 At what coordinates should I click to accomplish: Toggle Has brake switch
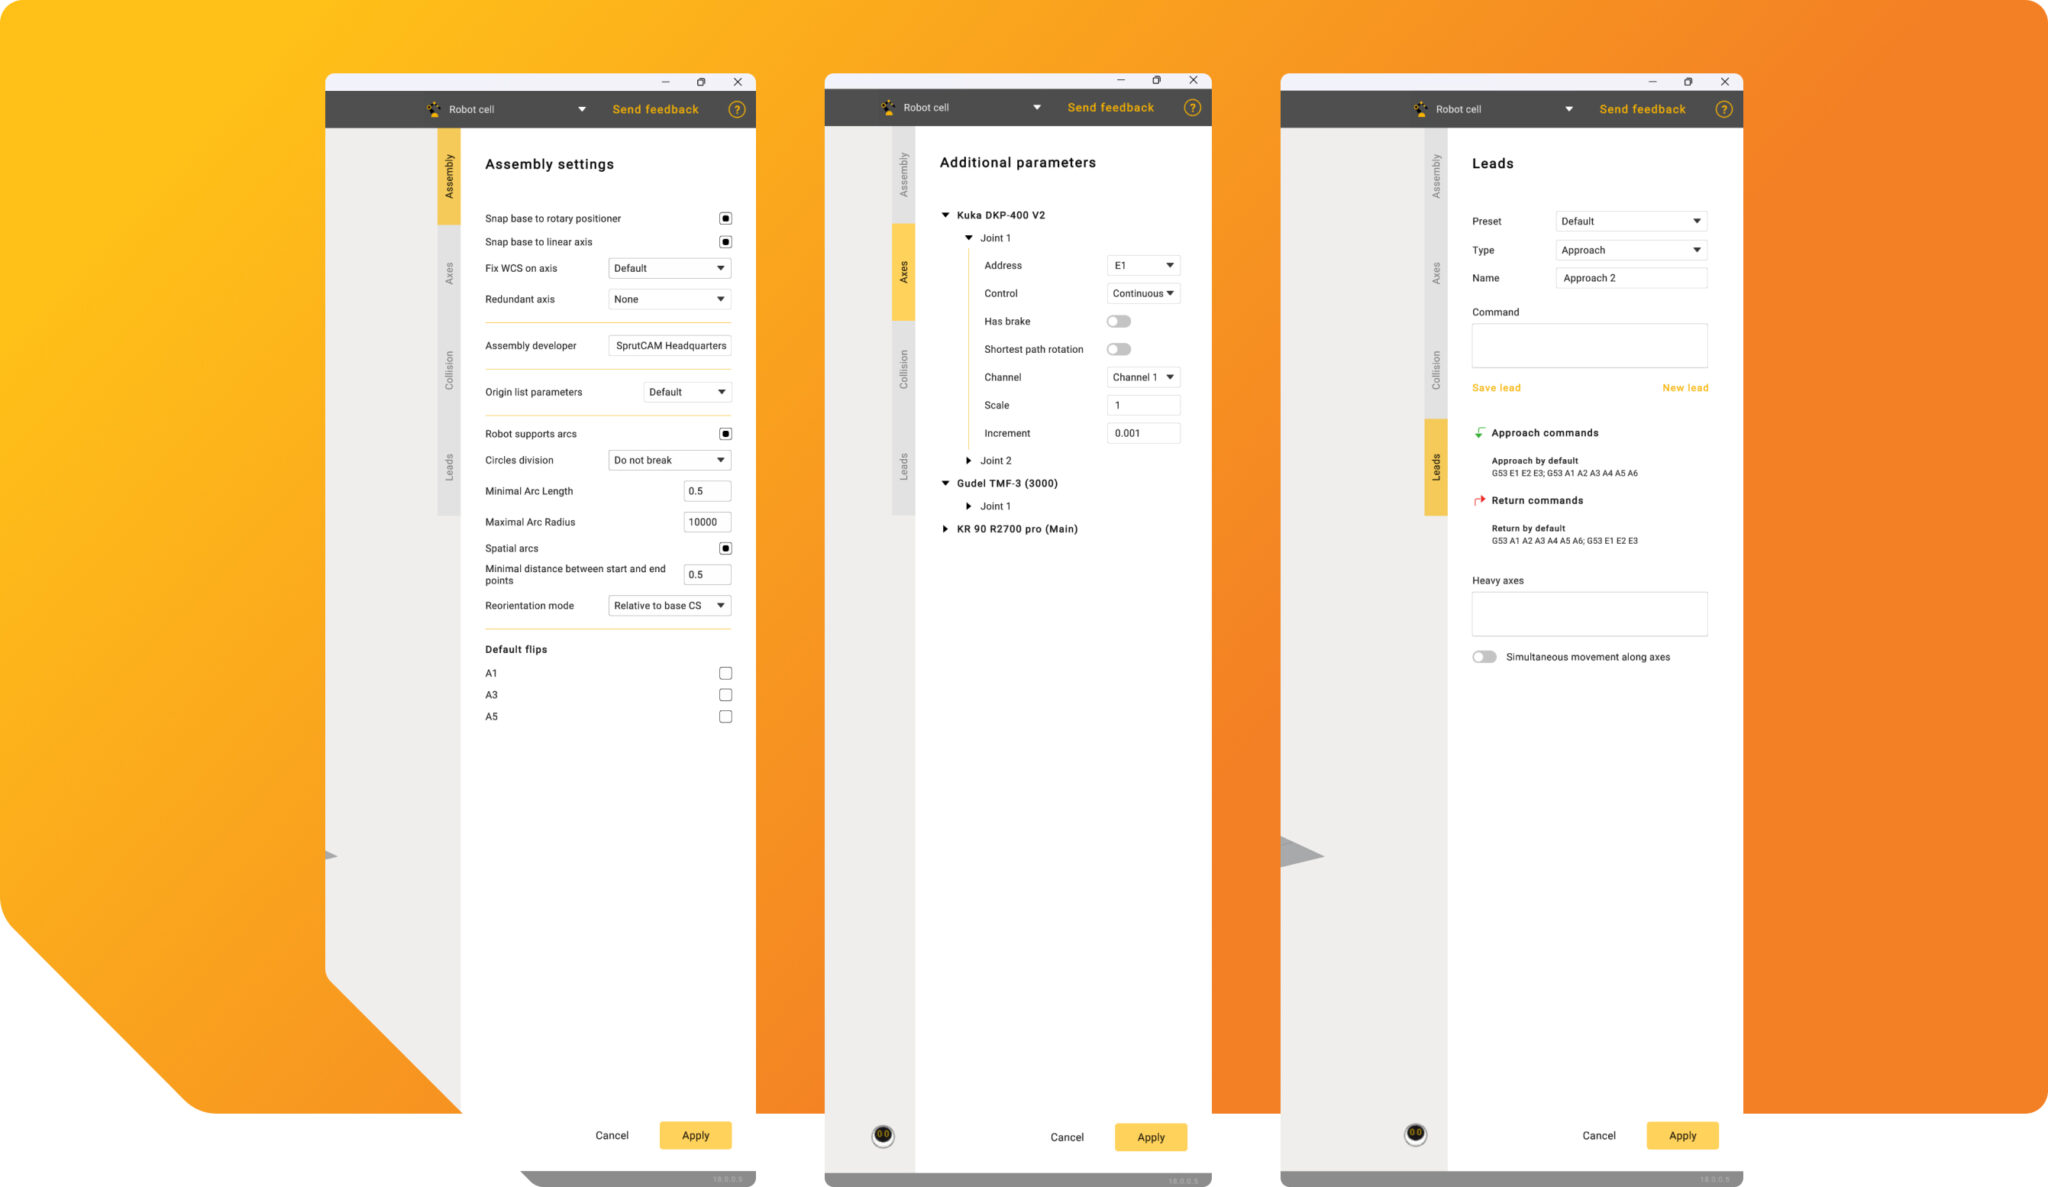(1118, 322)
